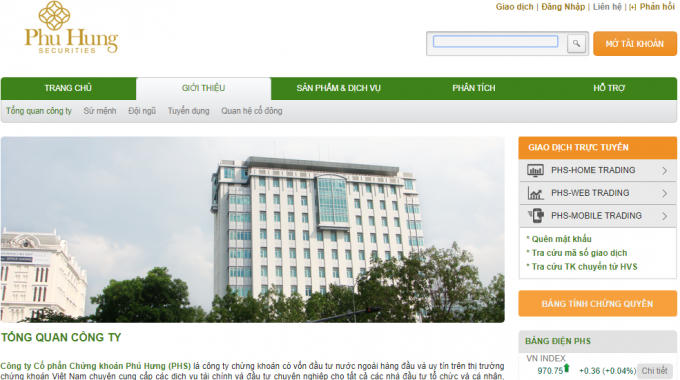Image resolution: width=680 pixels, height=380 pixels.
Task: Click the VN INDEX label
Action: point(546,358)
